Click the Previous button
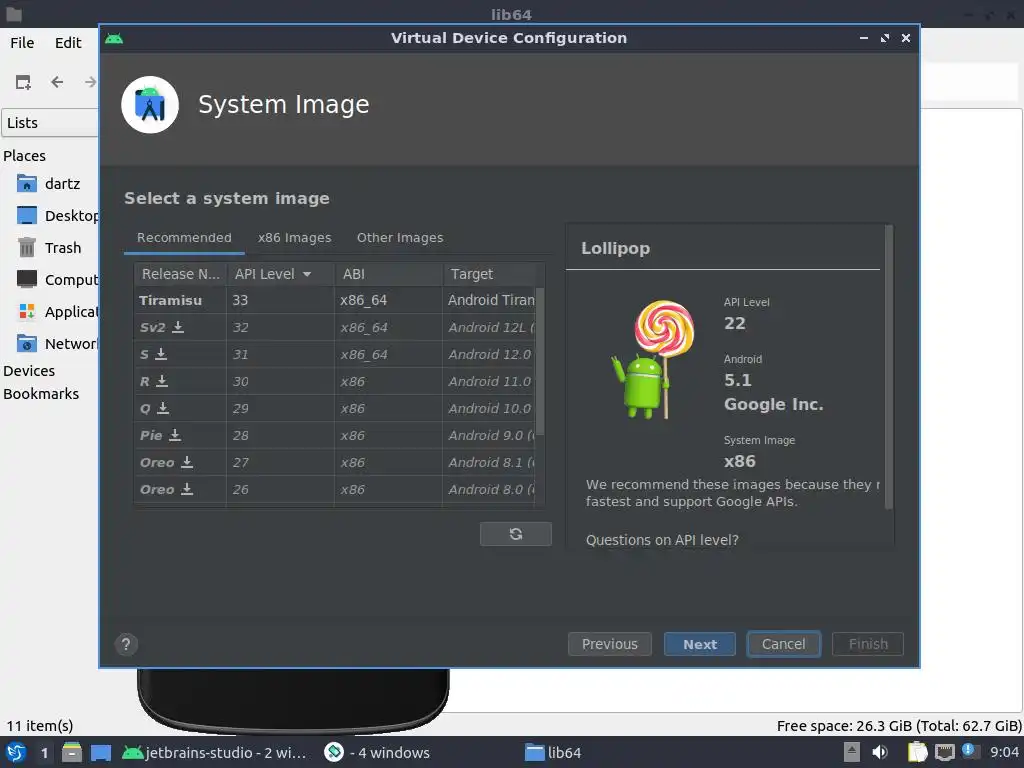1024x768 pixels. tap(609, 644)
